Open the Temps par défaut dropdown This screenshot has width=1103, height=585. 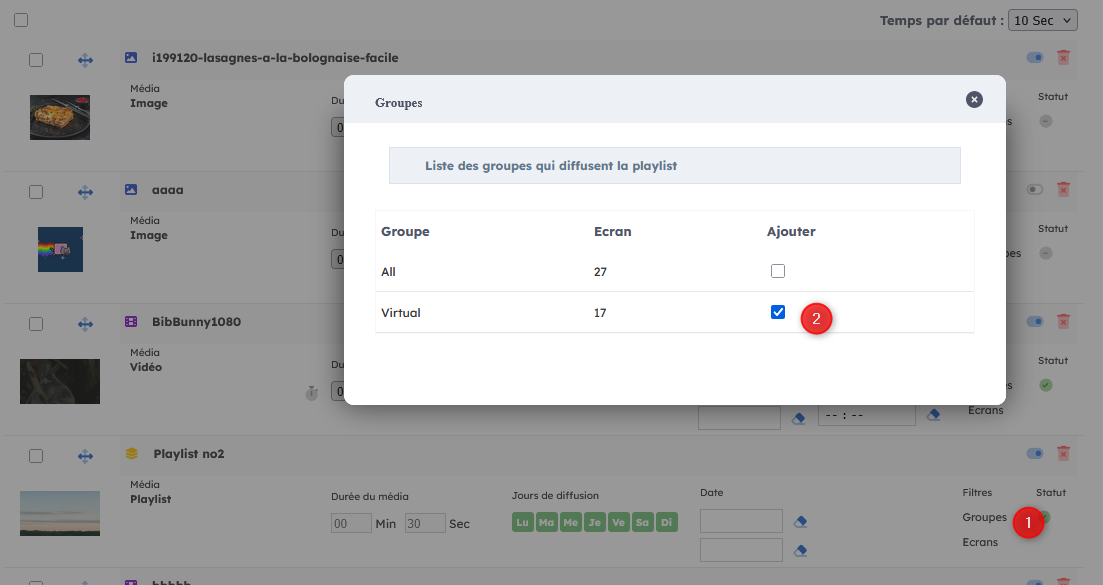click(1042, 21)
